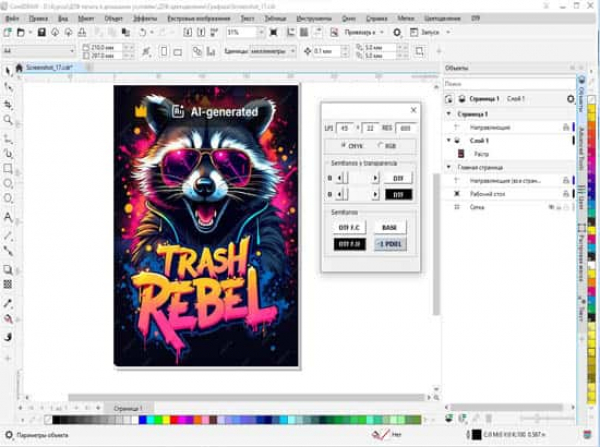Open the Options gear in standard toolbar
Screen dimensions: 600x447
click(x=397, y=33)
